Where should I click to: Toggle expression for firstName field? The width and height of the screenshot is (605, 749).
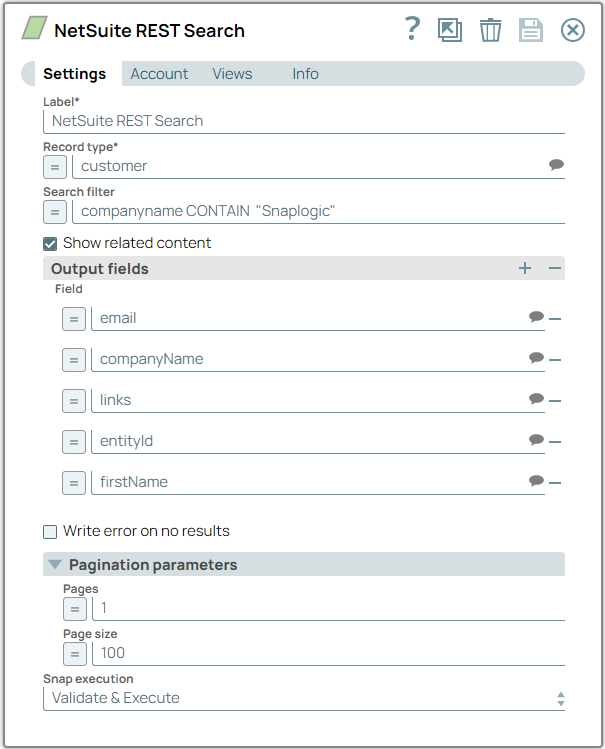pos(74,483)
